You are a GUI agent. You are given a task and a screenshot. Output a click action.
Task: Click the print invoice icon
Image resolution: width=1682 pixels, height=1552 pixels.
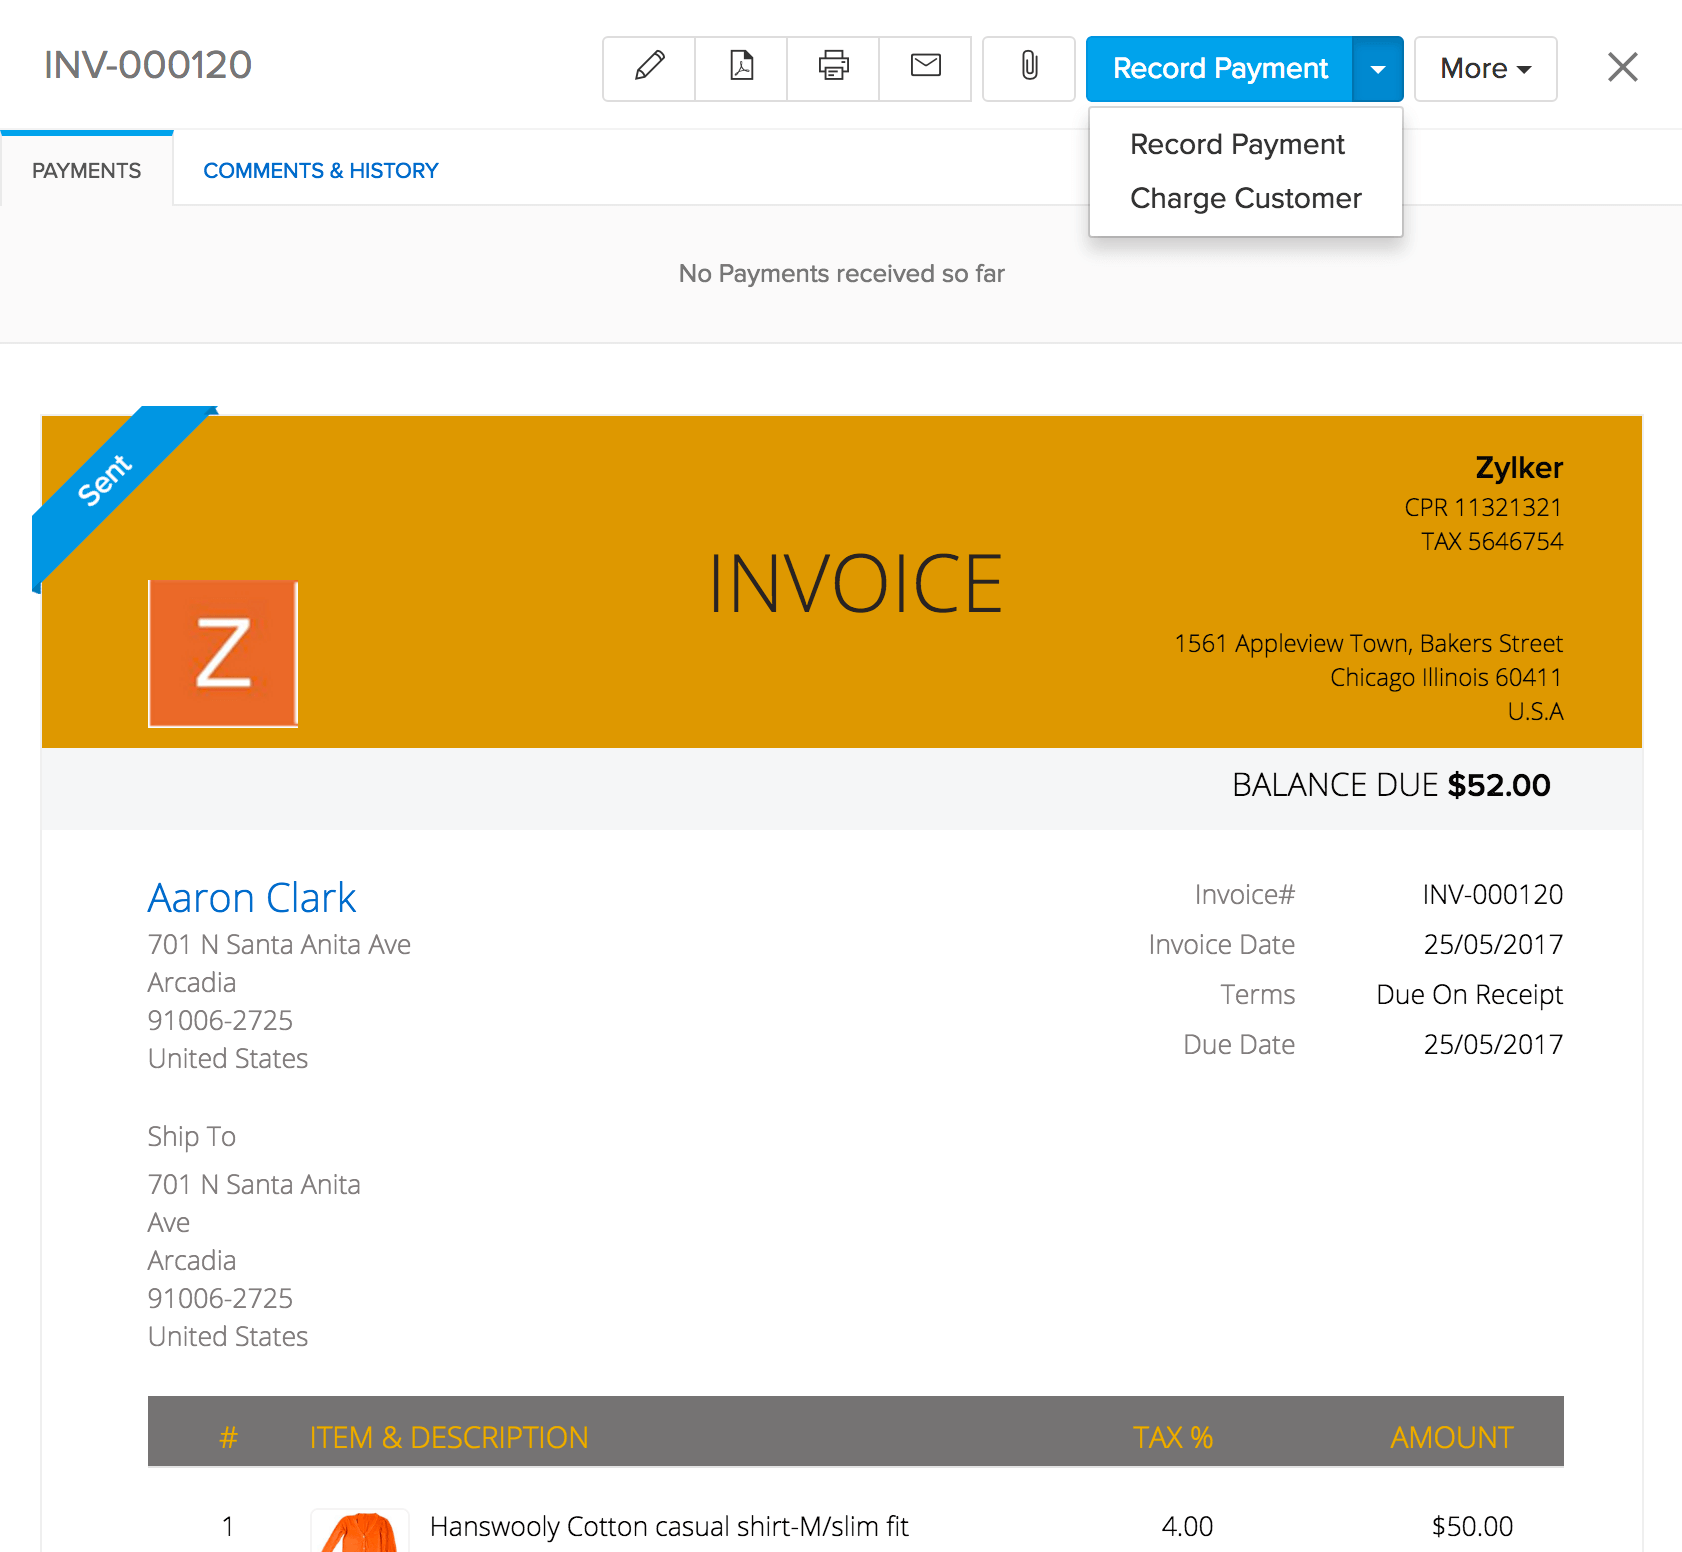click(832, 68)
